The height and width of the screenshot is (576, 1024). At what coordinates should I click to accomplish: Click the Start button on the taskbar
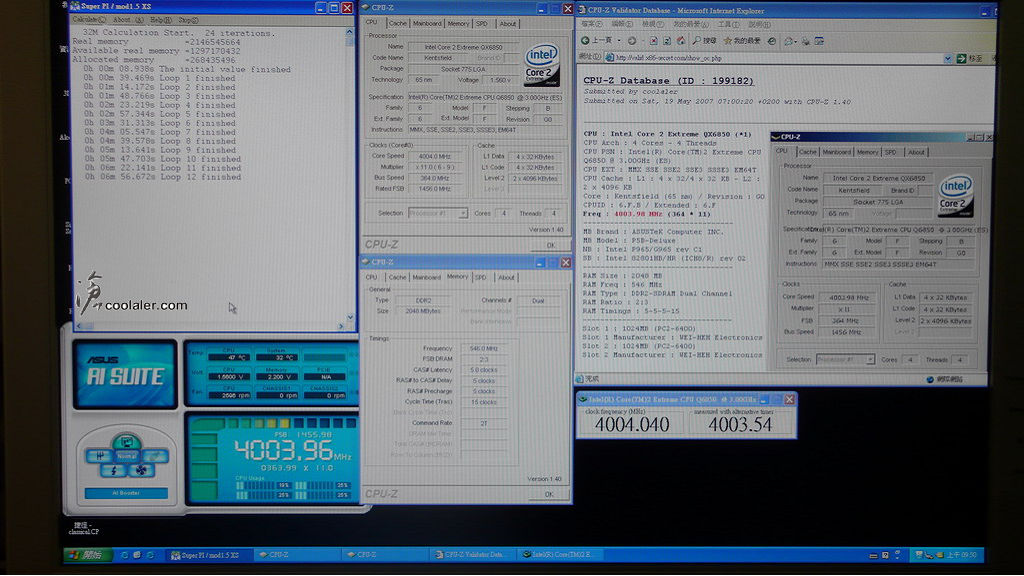click(x=87, y=555)
